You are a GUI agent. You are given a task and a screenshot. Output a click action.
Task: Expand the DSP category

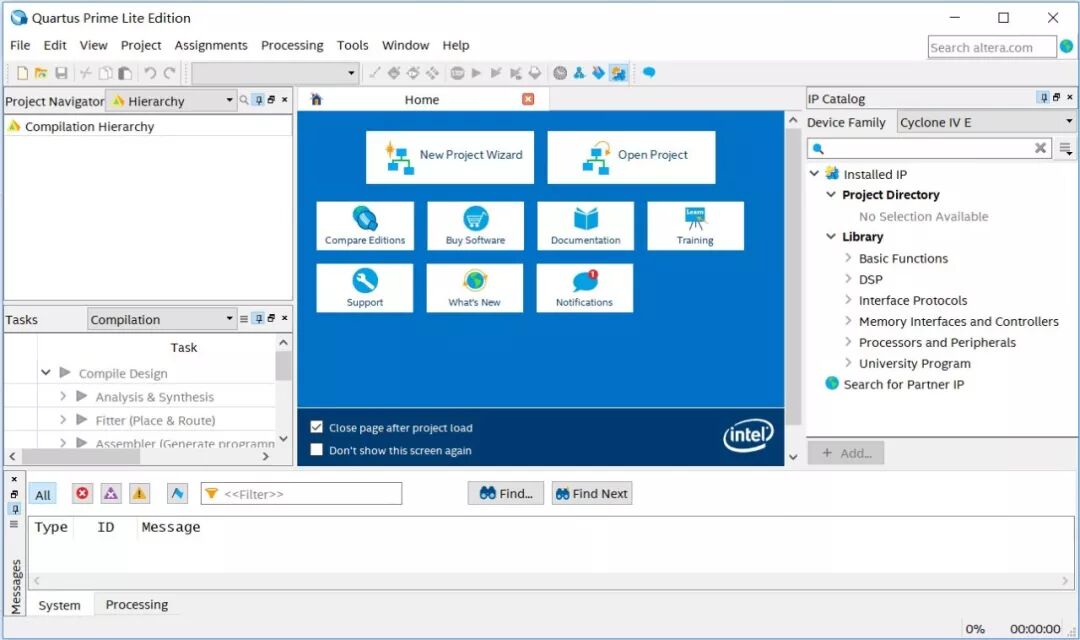[848, 279]
